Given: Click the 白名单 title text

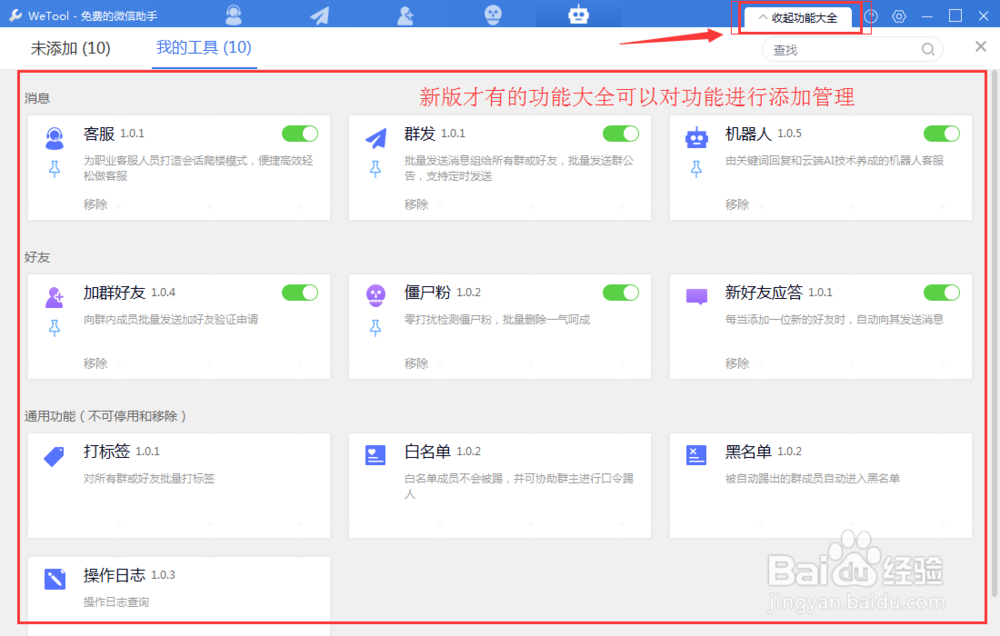Looking at the screenshot, I should 427,452.
